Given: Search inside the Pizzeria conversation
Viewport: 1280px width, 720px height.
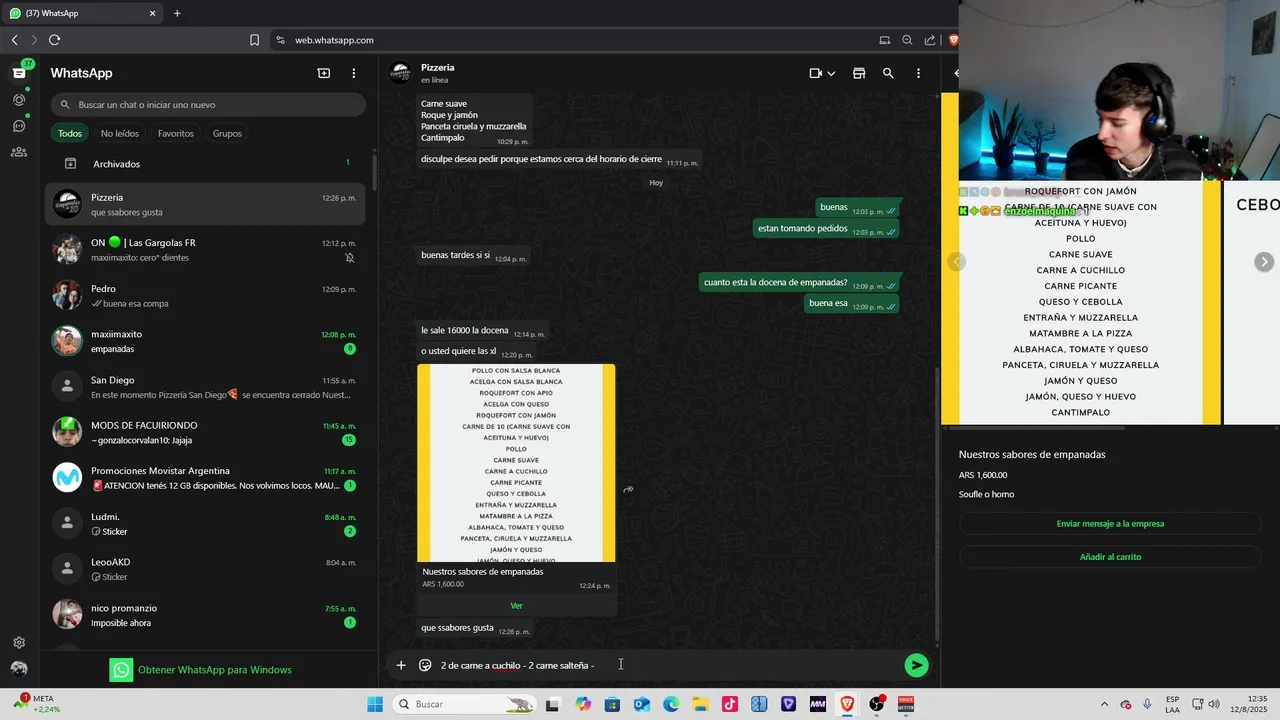Looking at the screenshot, I should pos(888,73).
